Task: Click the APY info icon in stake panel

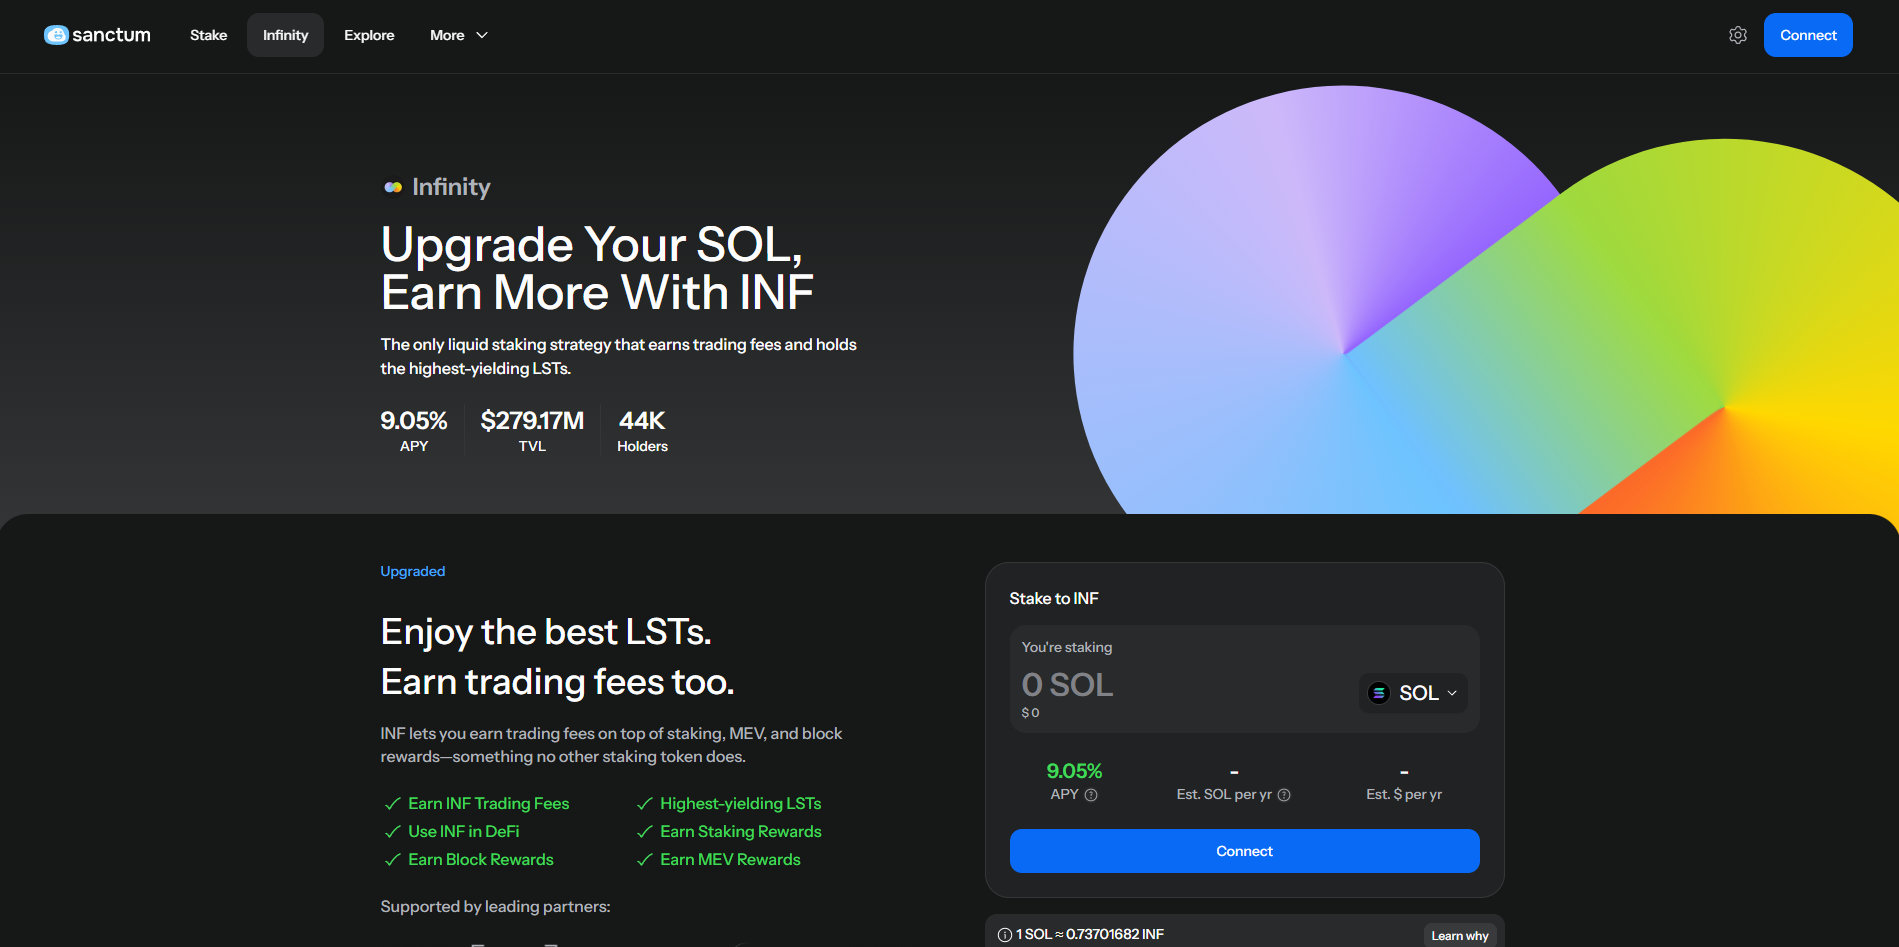Action: [1091, 795]
